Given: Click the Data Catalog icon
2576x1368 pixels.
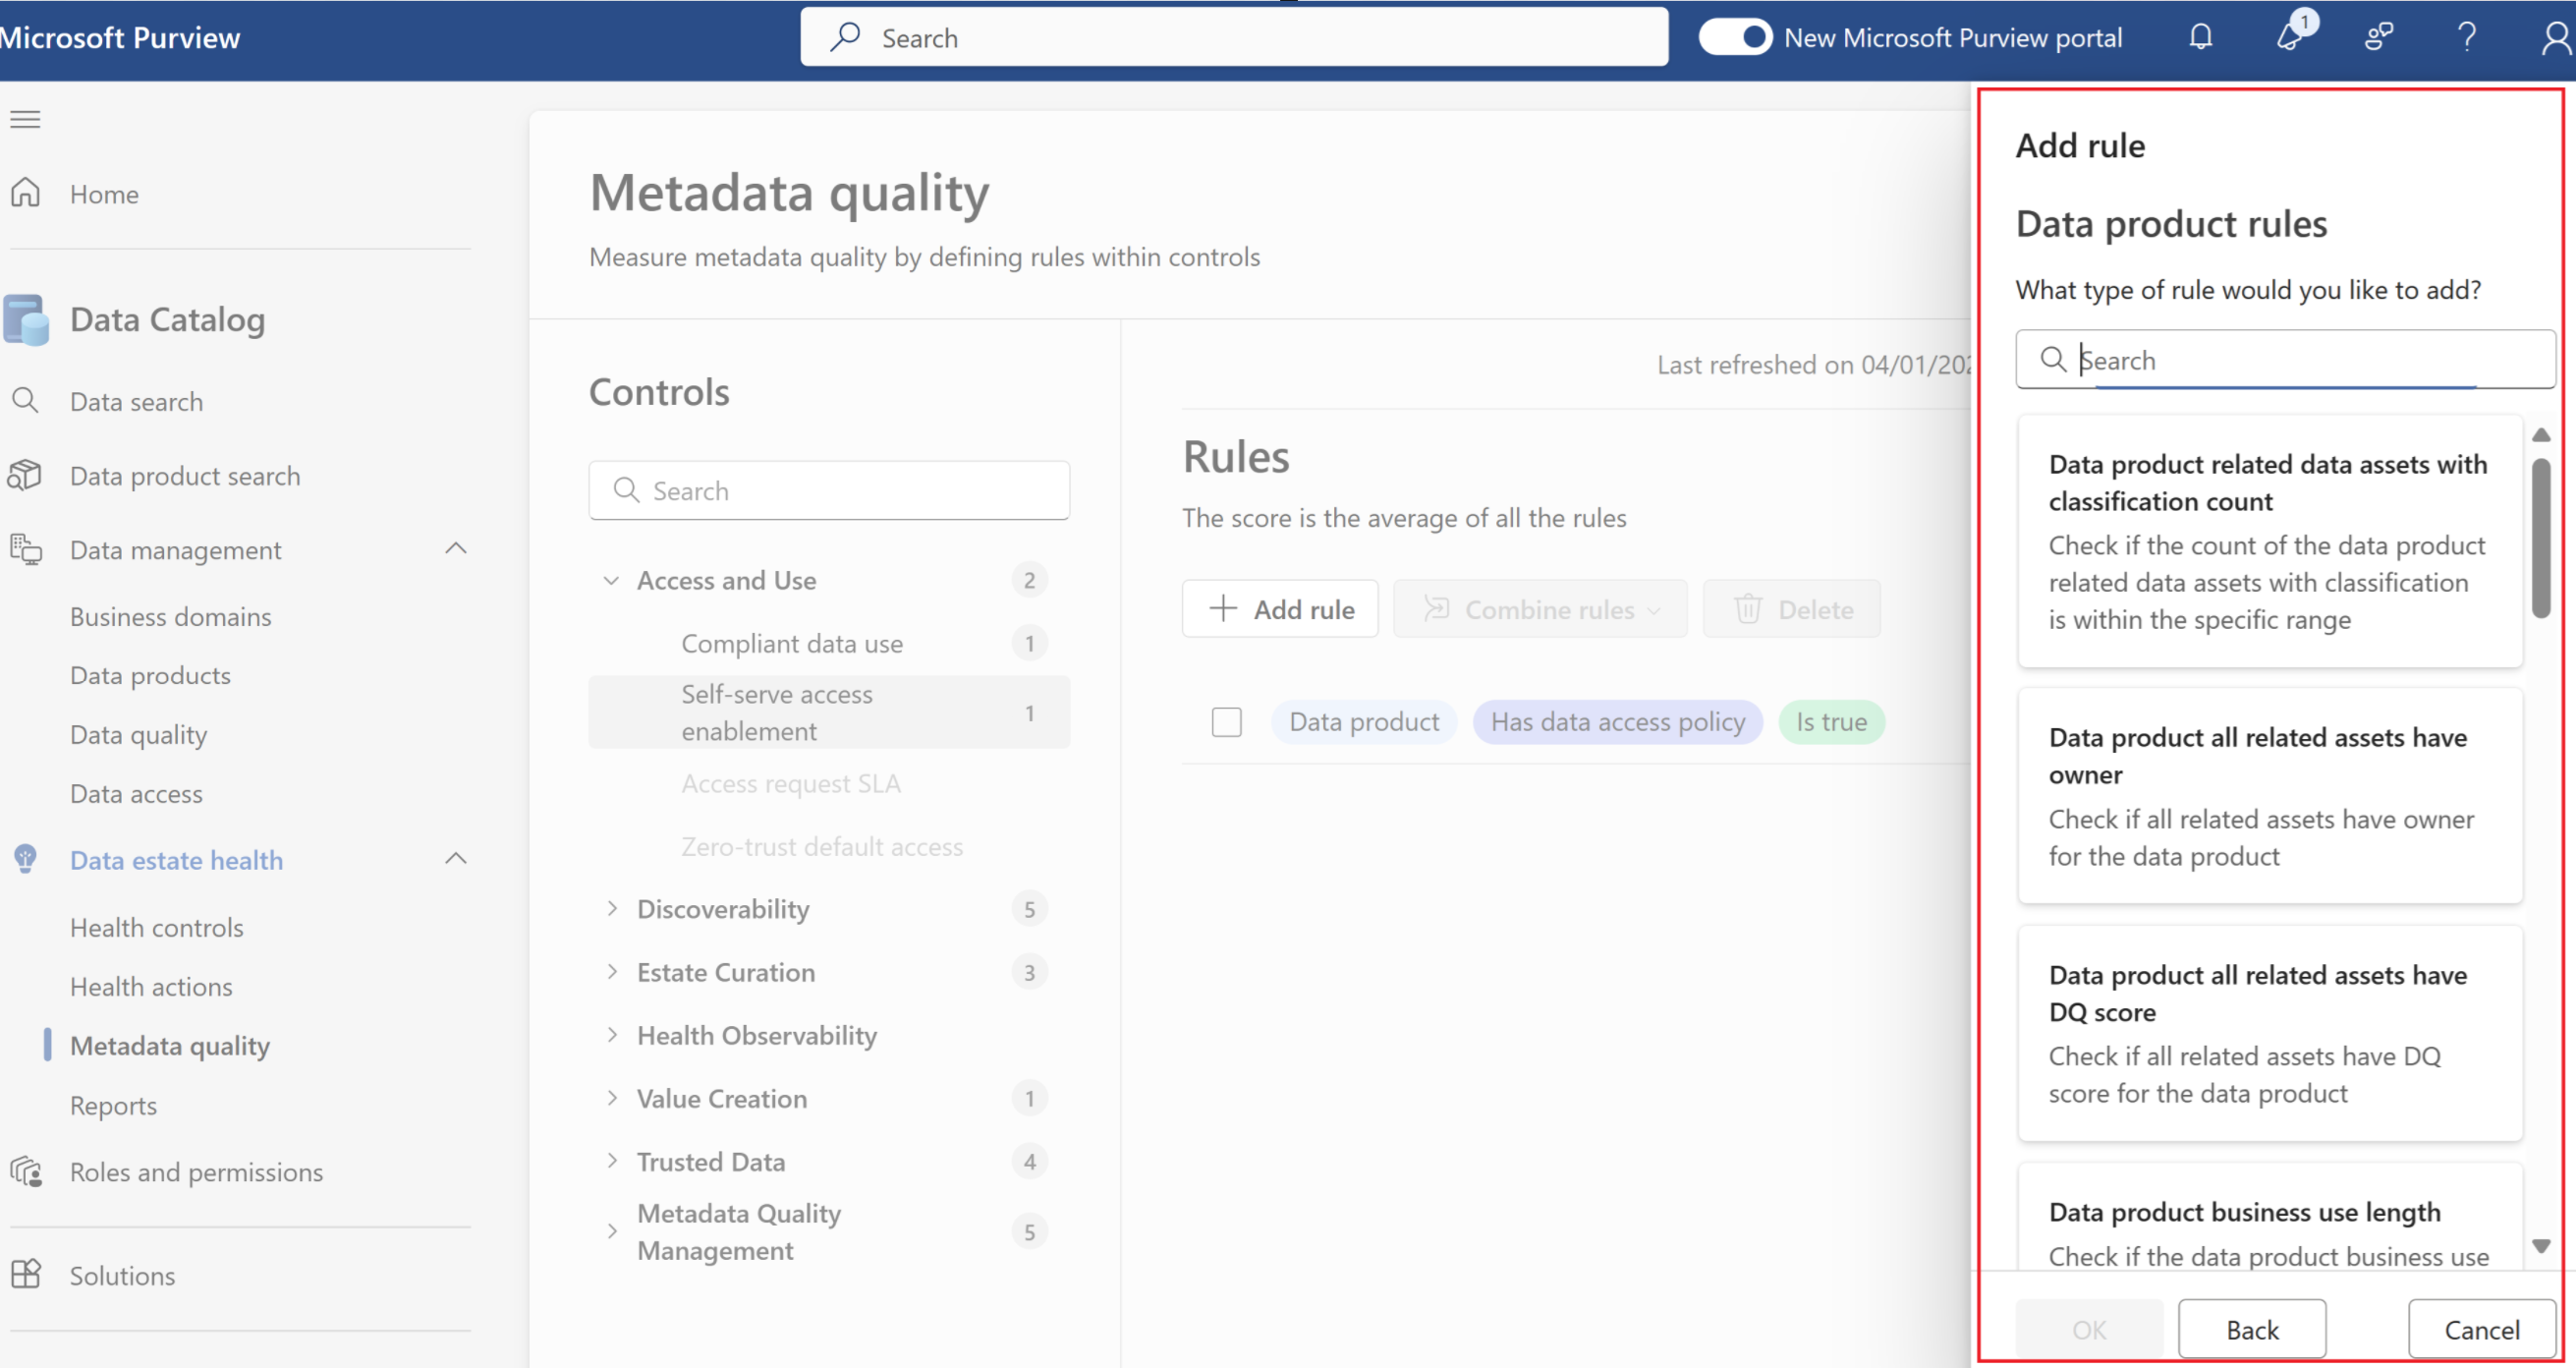Looking at the screenshot, I should [26, 320].
